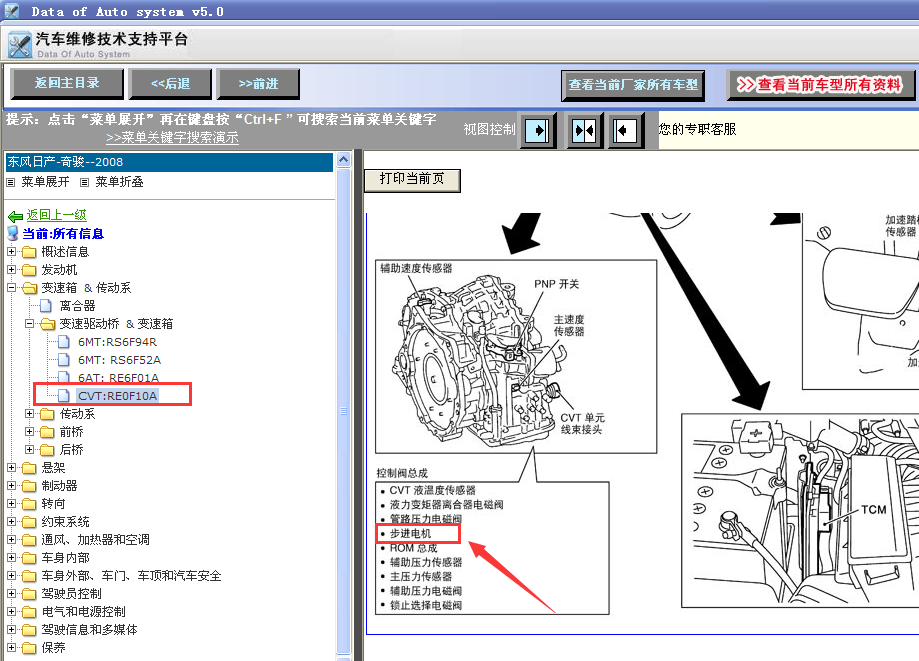This screenshot has width=919, height=661.
Task: Click the 6MT:RS6F94R document icon
Action: click(x=64, y=342)
